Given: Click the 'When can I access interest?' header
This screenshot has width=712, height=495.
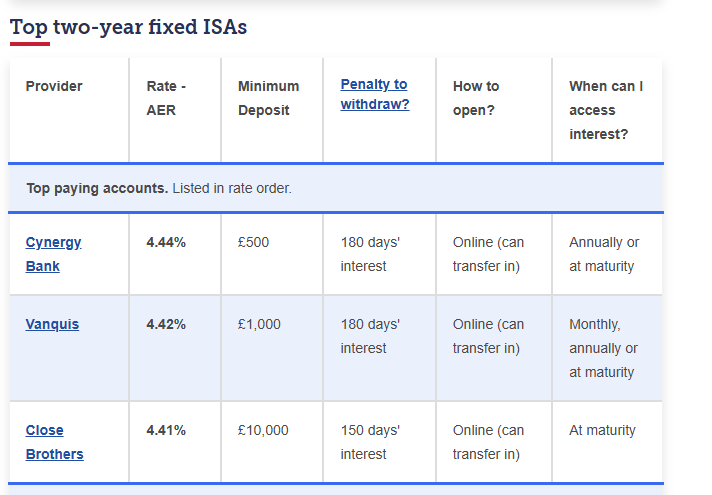Looking at the screenshot, I should click(606, 110).
